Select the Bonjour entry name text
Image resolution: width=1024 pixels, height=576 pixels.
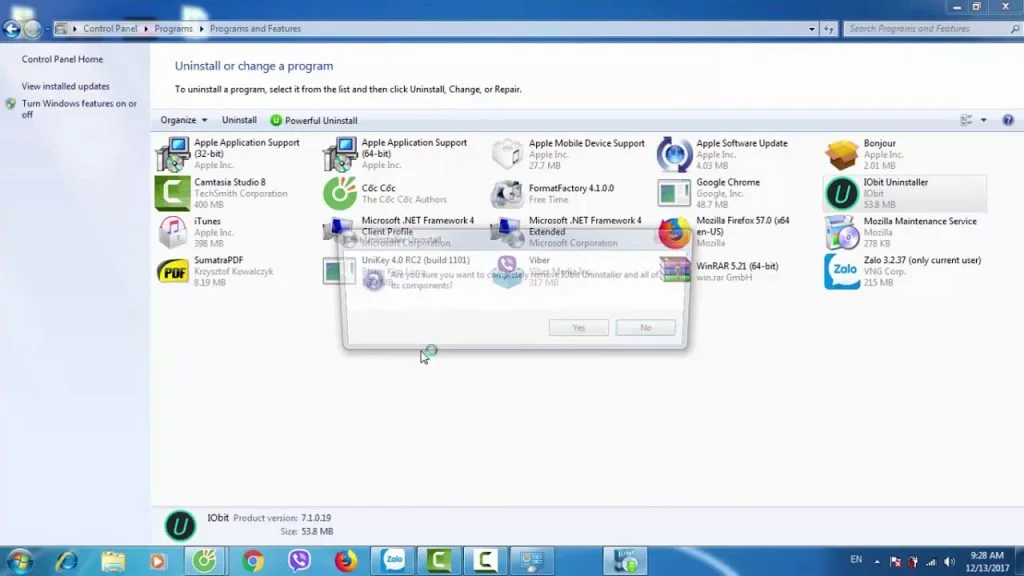pos(879,143)
